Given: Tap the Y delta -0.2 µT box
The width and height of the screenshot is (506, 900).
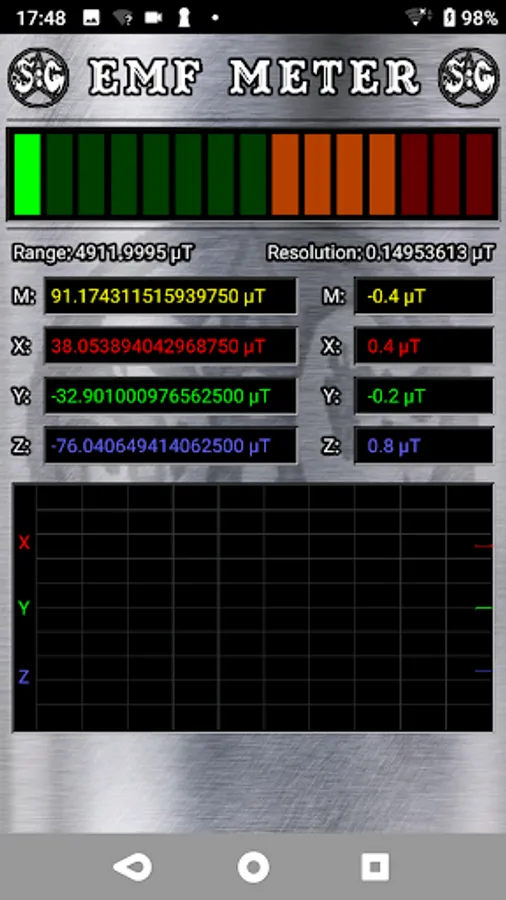Looking at the screenshot, I should pyautogui.click(x=423, y=396).
